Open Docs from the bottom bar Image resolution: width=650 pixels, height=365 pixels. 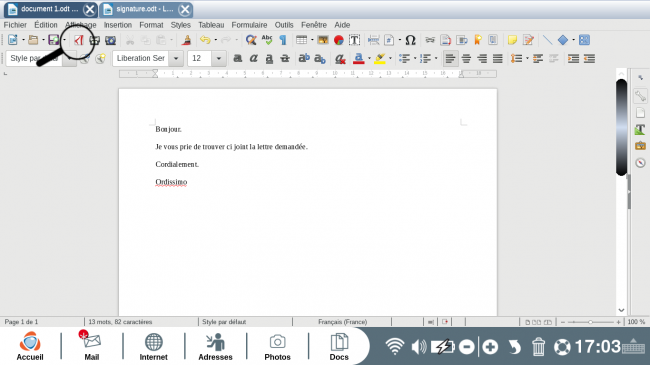[339, 346]
